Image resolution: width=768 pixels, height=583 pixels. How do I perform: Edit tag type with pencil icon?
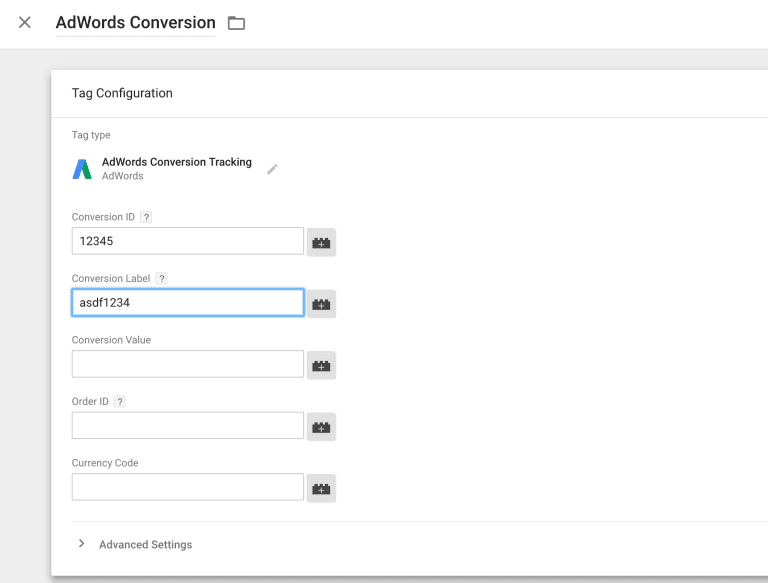coord(272,169)
